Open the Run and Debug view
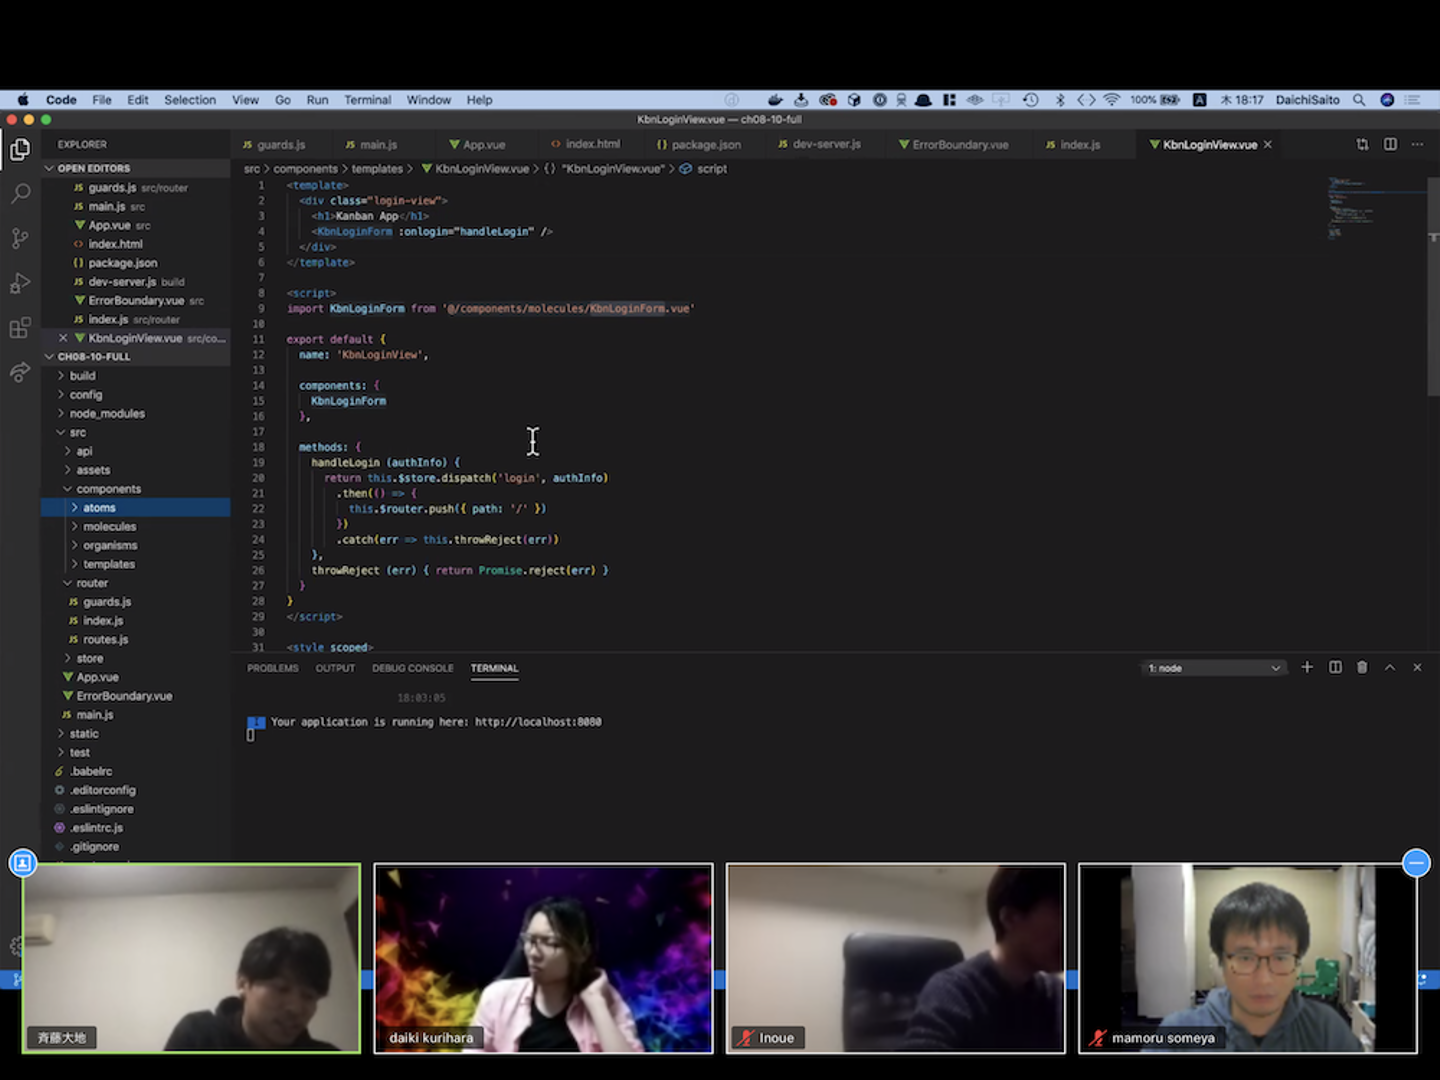 click(x=20, y=283)
